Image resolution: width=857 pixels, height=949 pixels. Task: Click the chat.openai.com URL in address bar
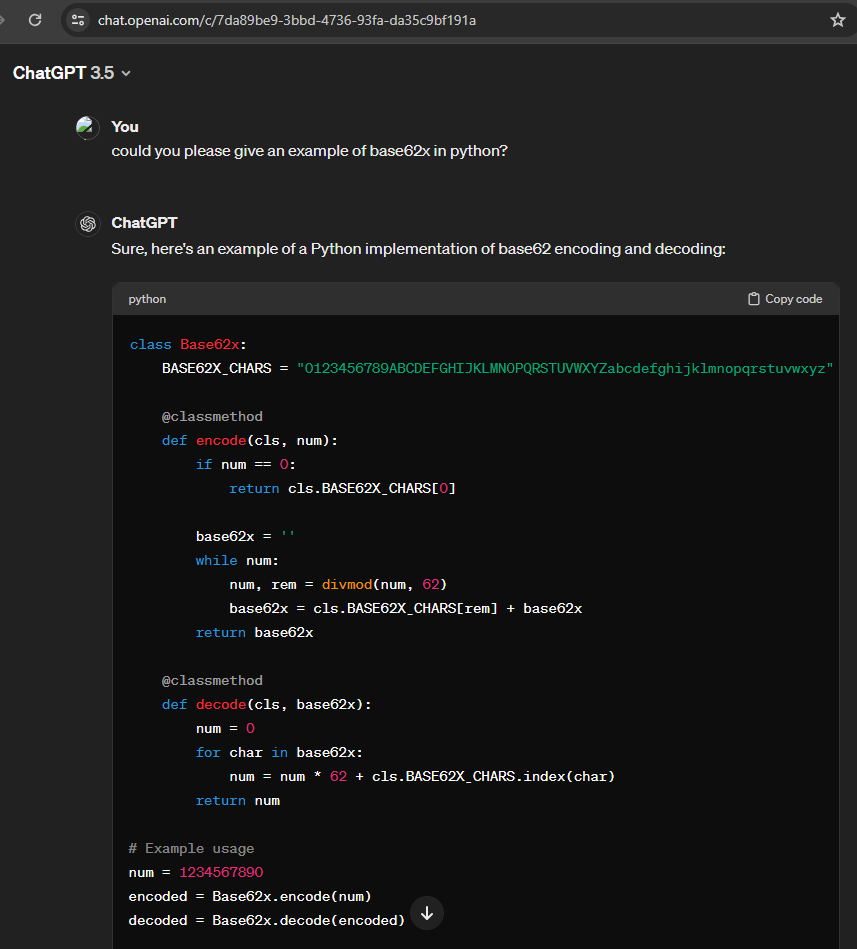coord(286,20)
